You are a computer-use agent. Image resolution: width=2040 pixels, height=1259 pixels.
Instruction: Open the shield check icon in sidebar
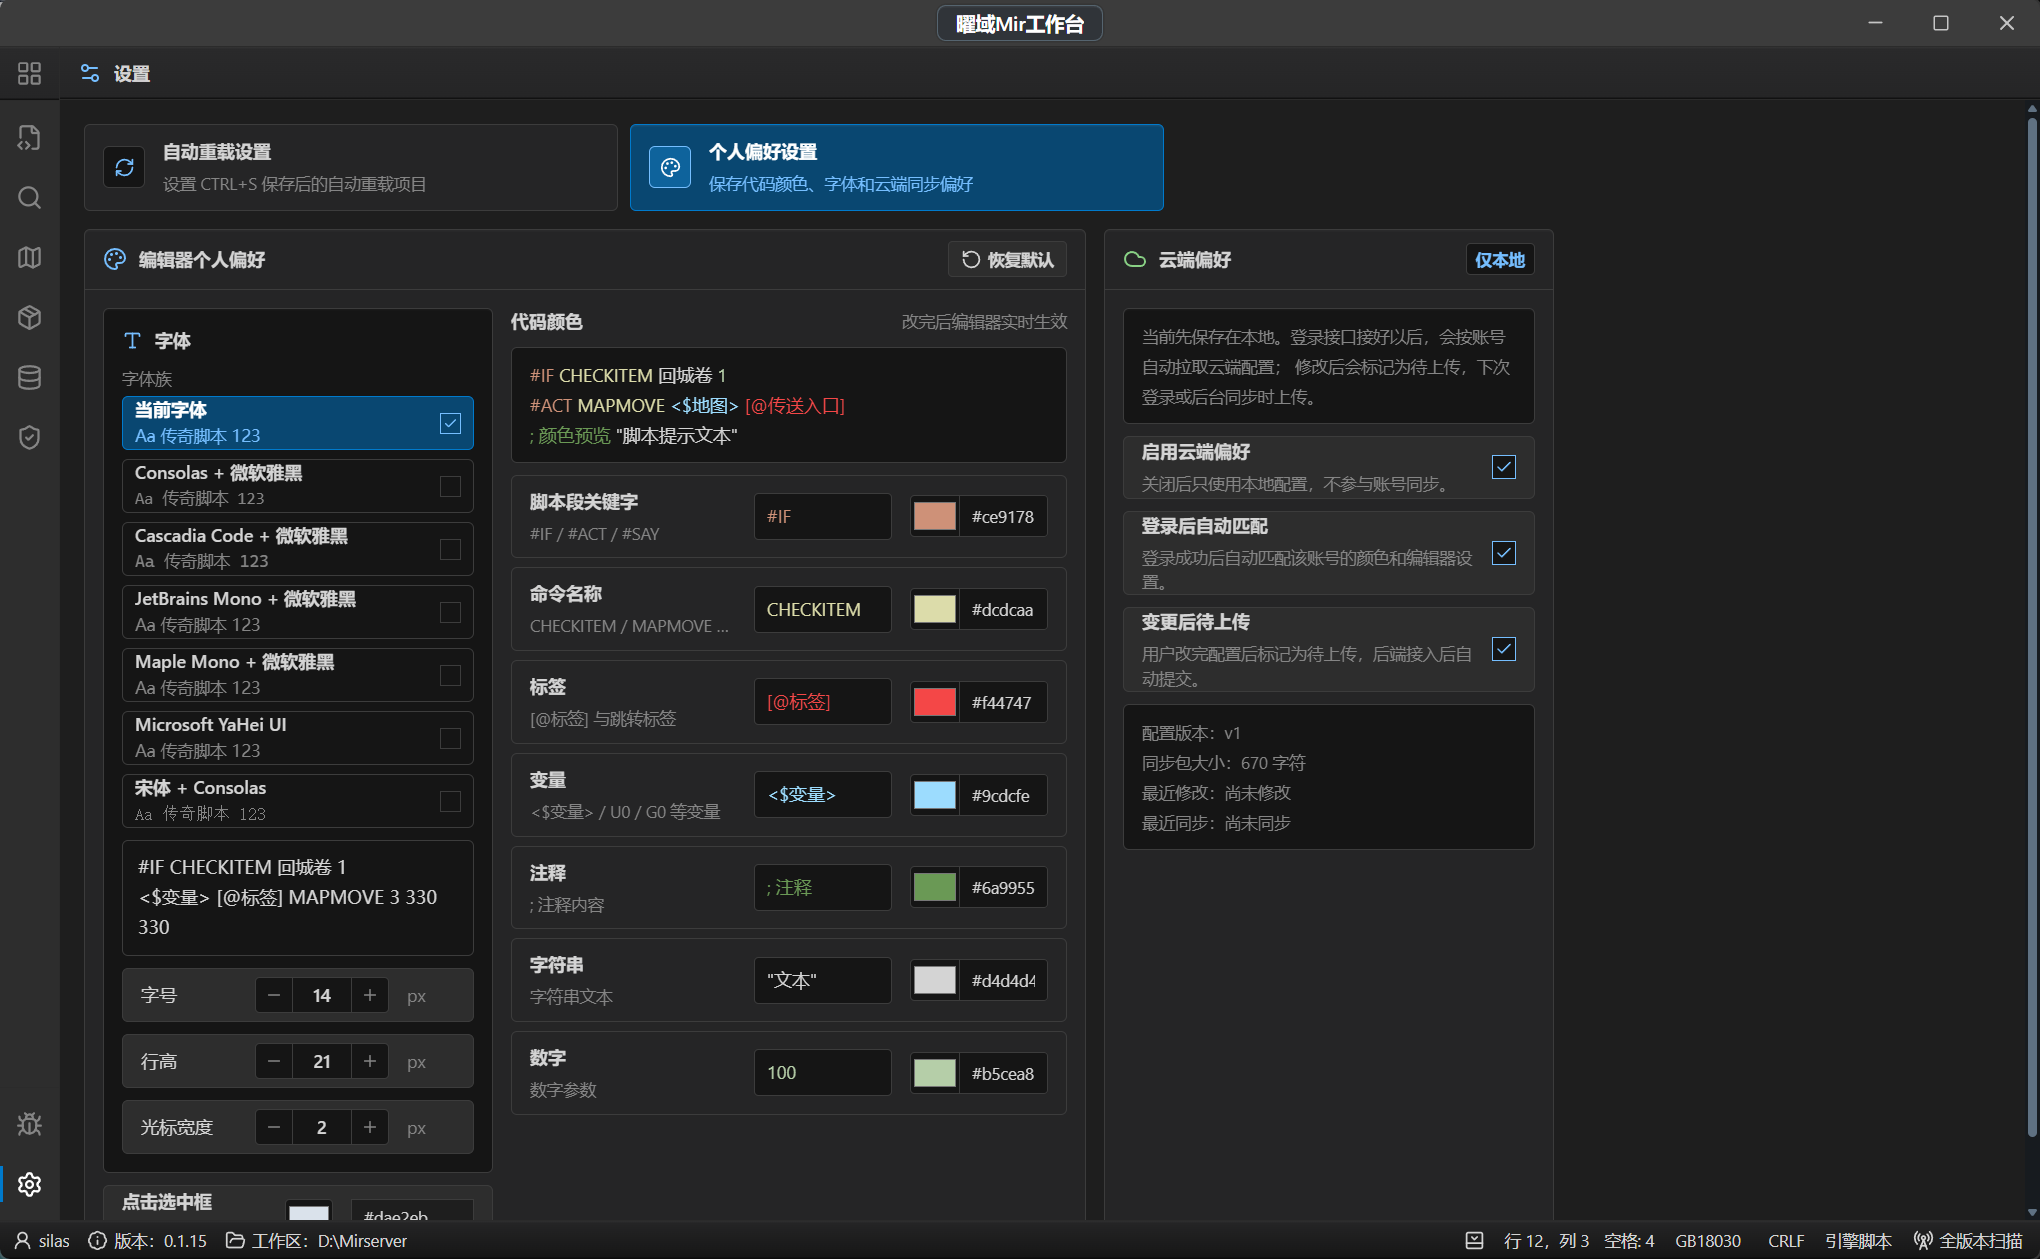(x=29, y=437)
